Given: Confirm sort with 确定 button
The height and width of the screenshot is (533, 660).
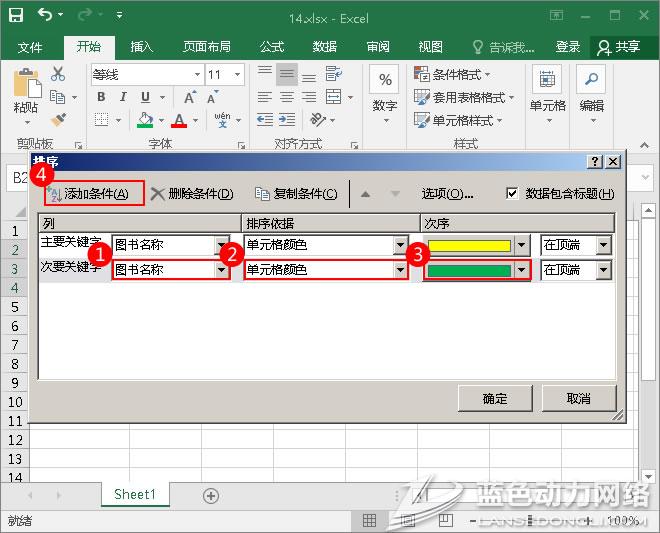Looking at the screenshot, I should [495, 398].
